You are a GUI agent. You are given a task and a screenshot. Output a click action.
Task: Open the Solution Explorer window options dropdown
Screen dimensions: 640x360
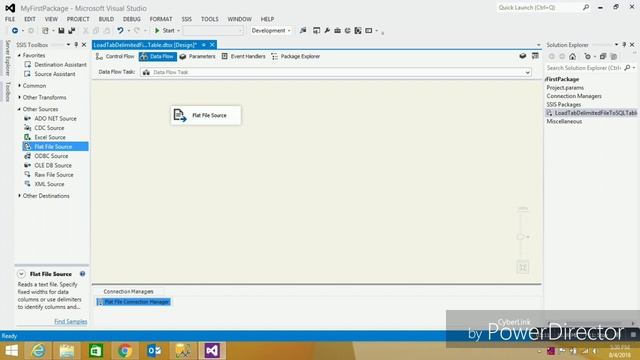[x=616, y=44]
